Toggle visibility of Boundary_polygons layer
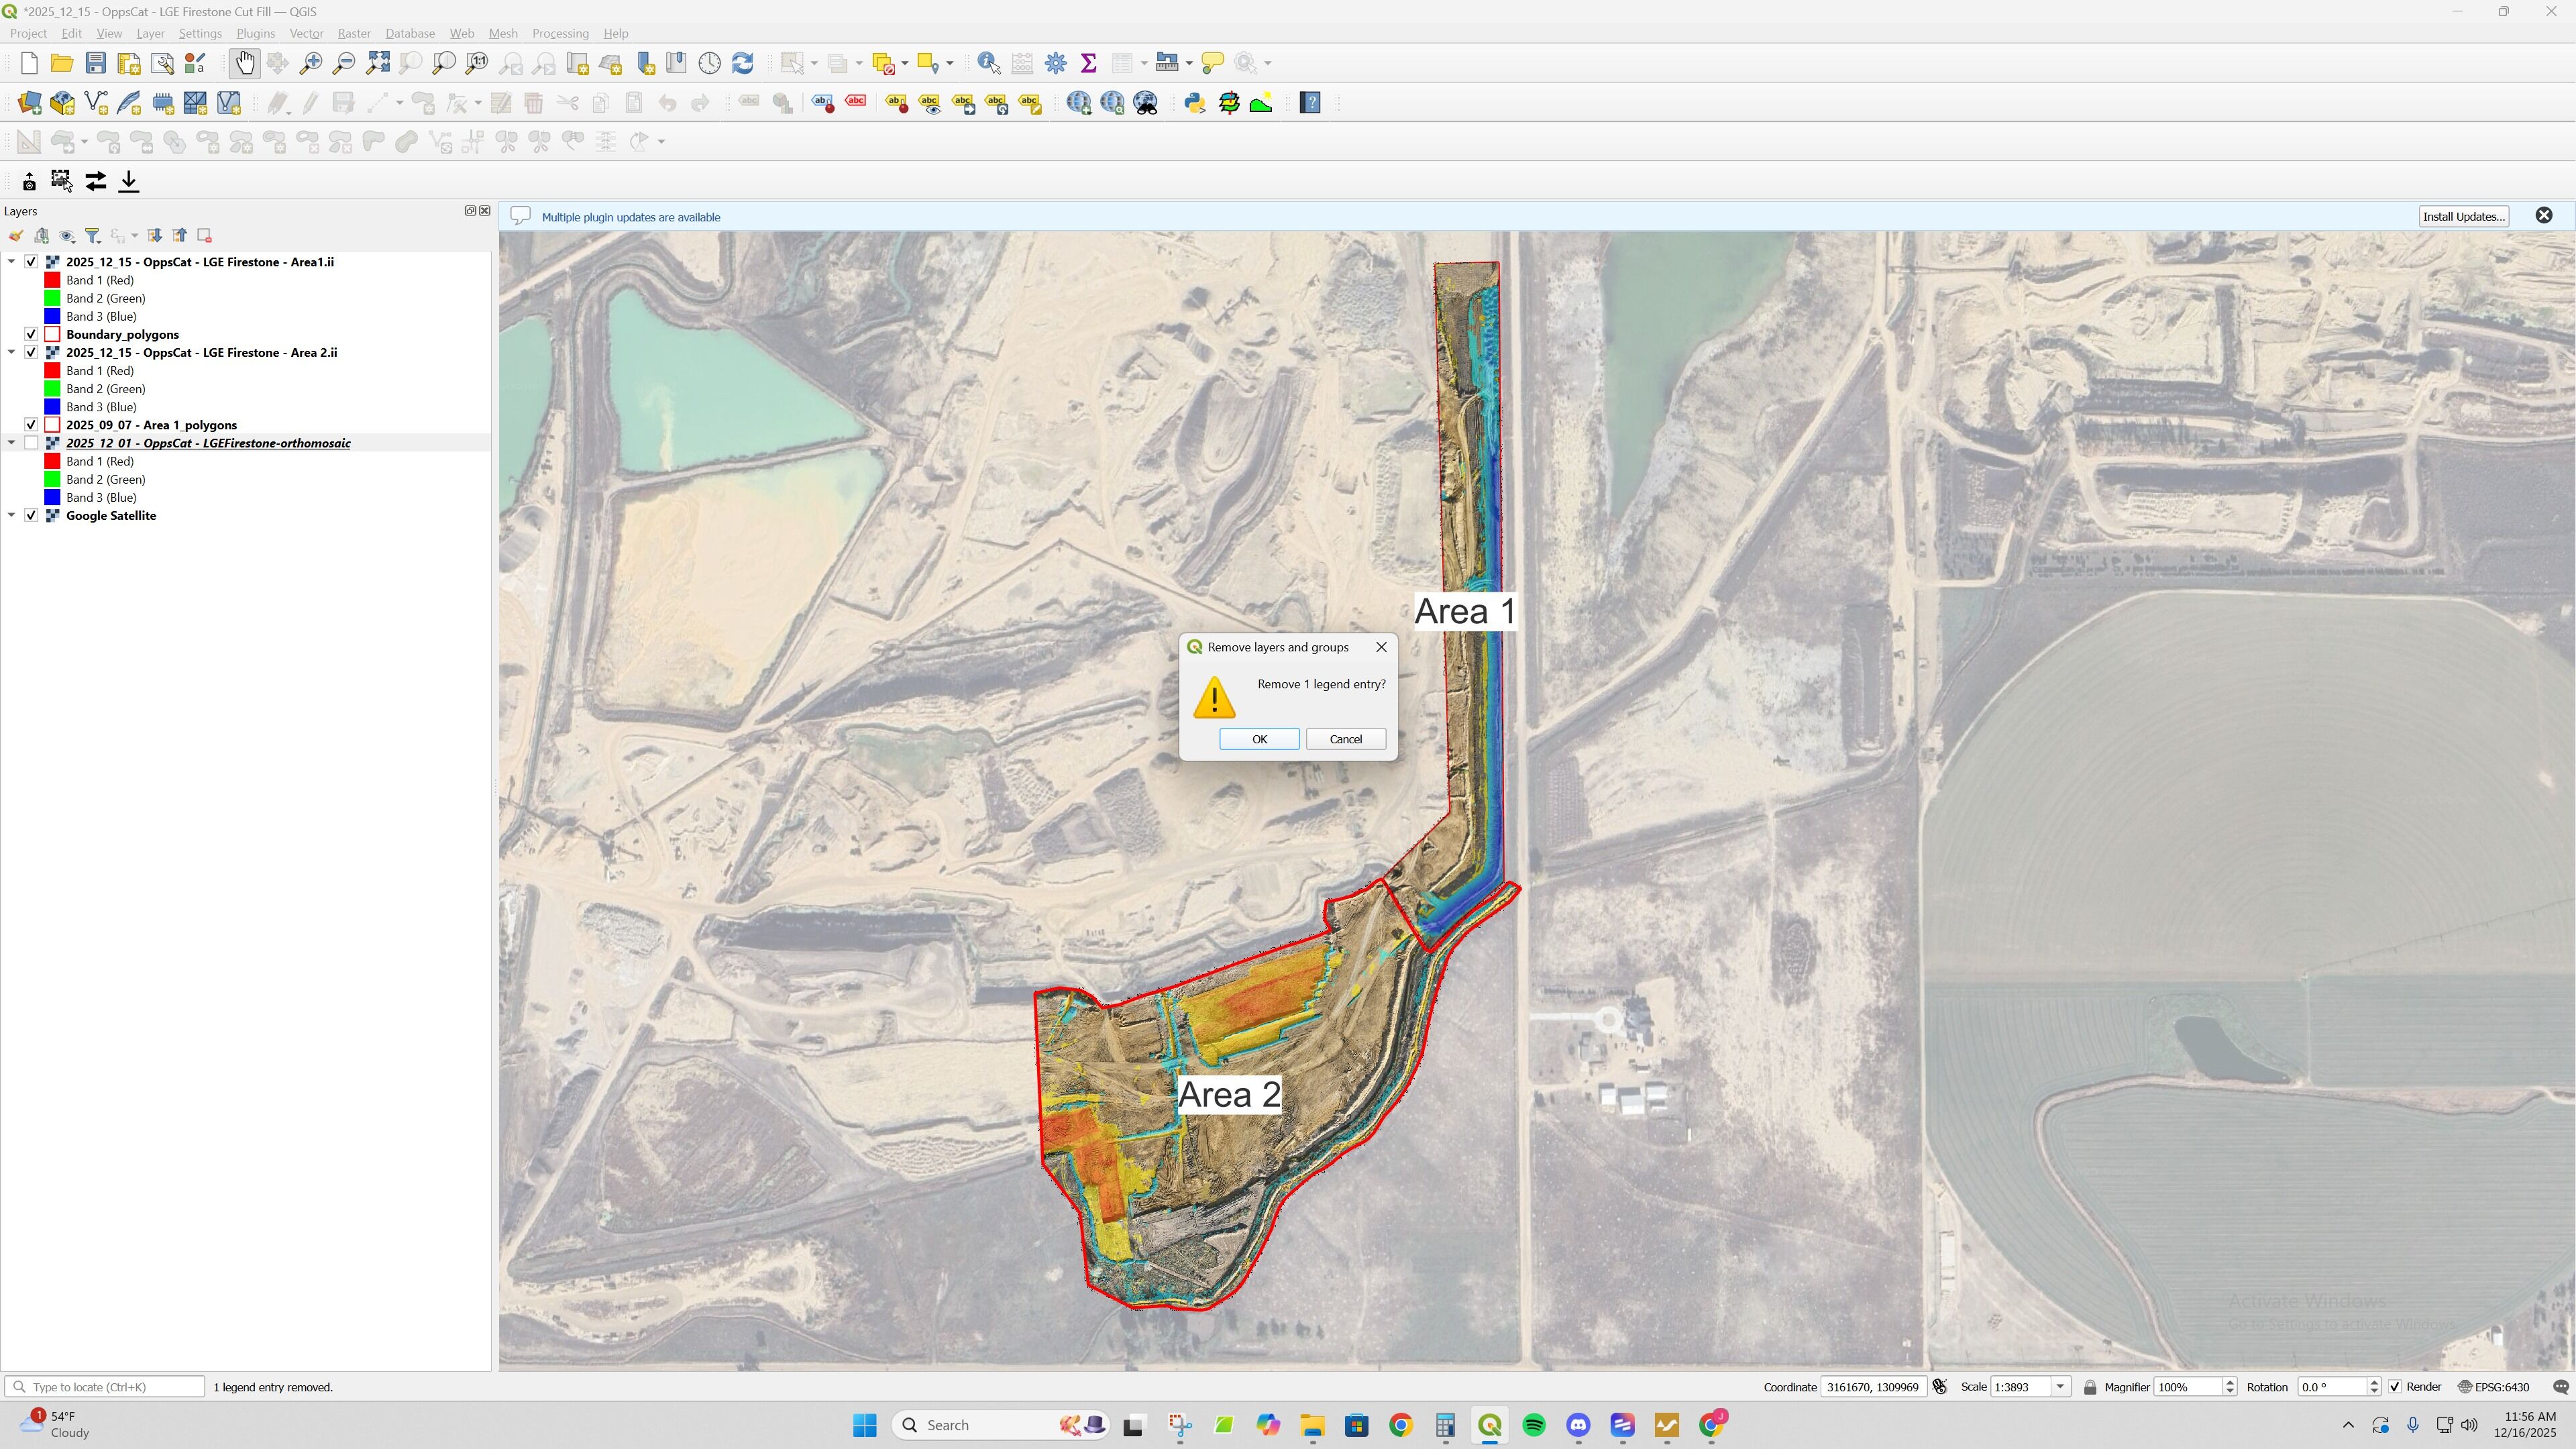This screenshot has height=1449, width=2576. click(31, 334)
